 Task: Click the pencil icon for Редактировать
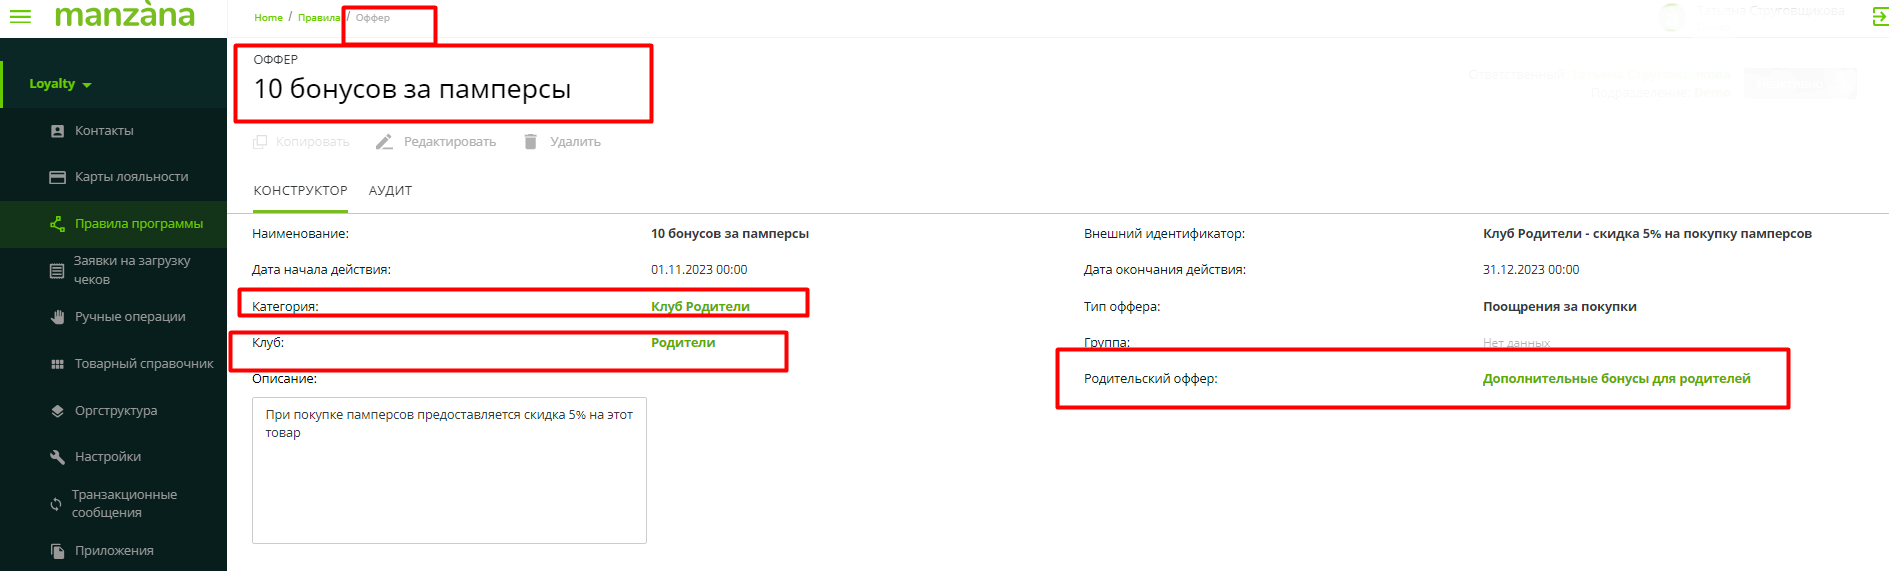[x=384, y=142]
